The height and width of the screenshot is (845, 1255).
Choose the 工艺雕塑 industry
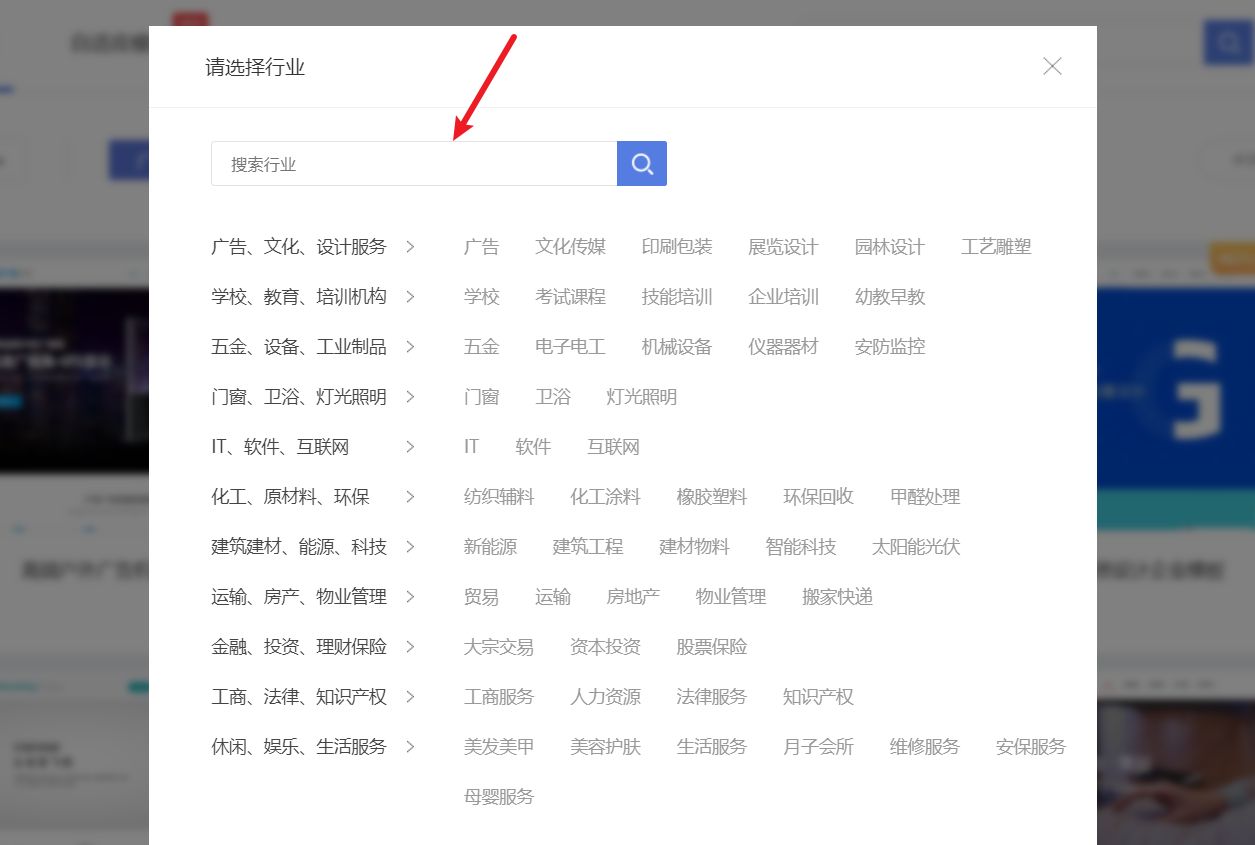coord(996,247)
